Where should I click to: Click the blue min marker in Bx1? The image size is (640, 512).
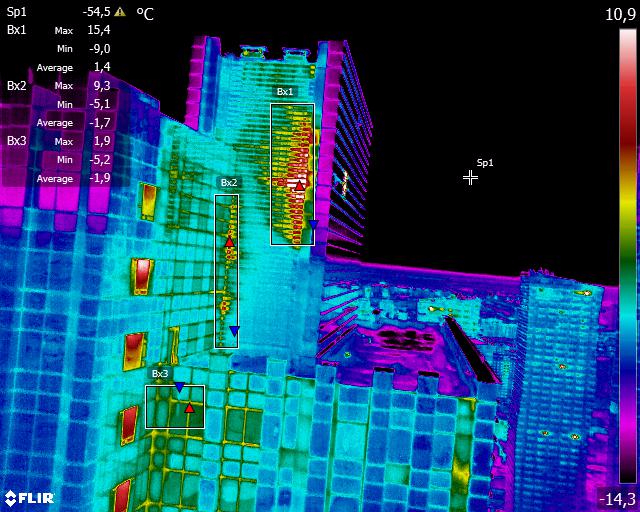[x=312, y=226]
